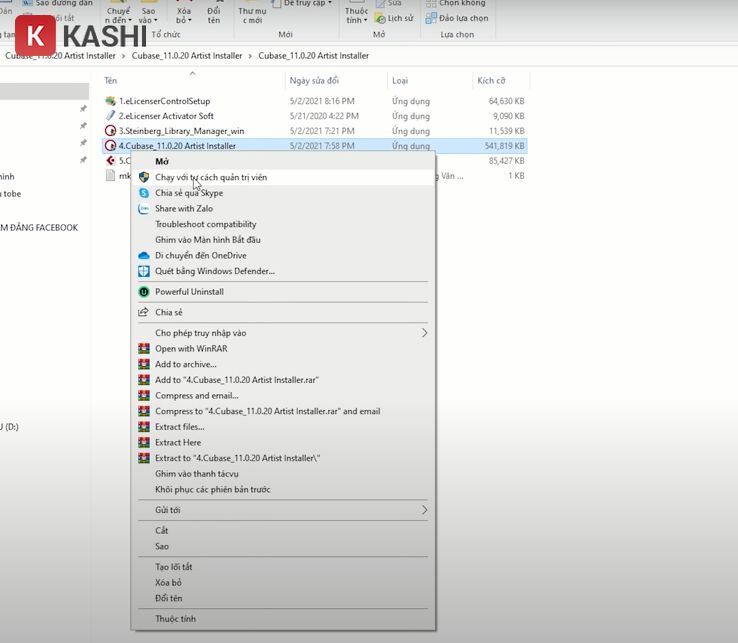The image size is (738, 643).
Task: Click the Powerful Uninstall green icon
Action: tap(144, 292)
